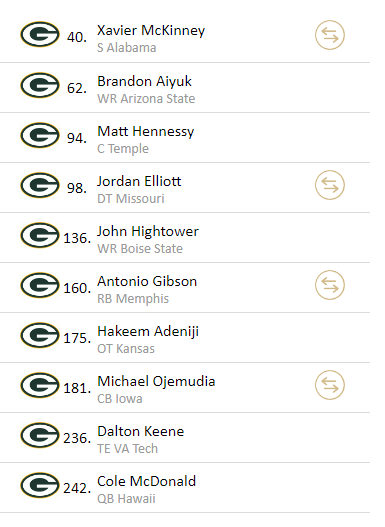Click Packers logo beside pick 94

(40, 135)
